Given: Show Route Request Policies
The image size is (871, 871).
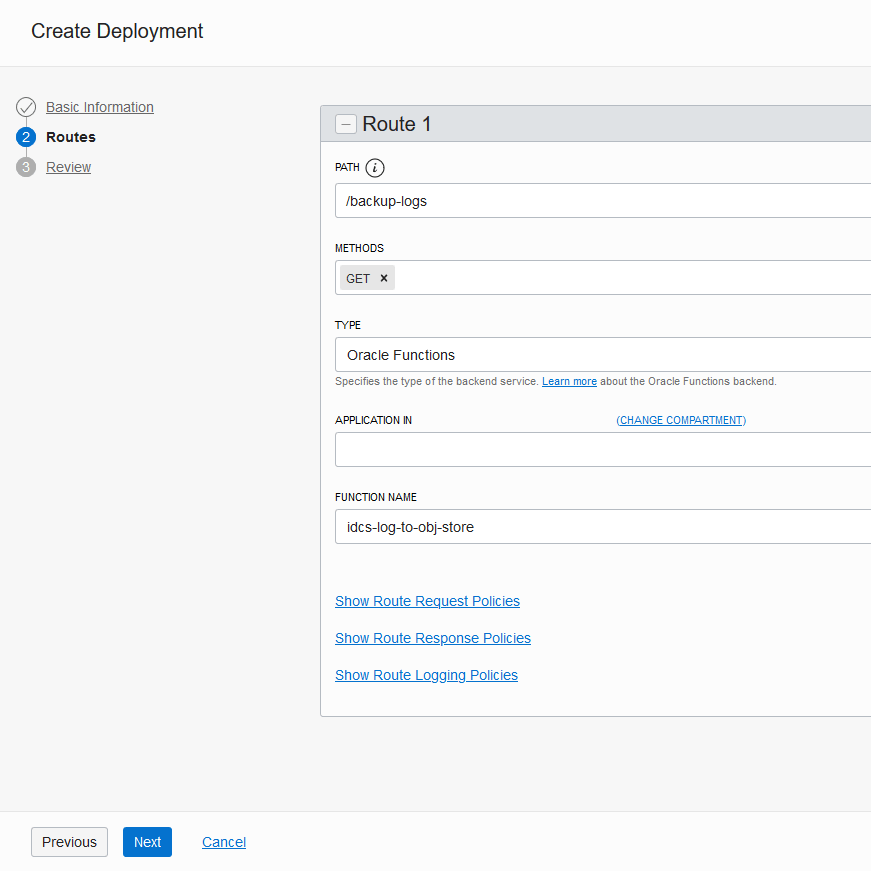Looking at the screenshot, I should click(427, 601).
